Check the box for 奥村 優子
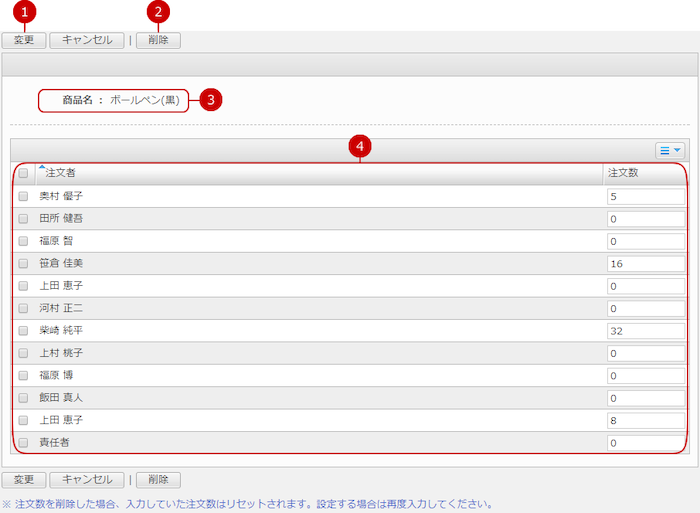Image resolution: width=700 pixels, height=513 pixels. pyautogui.click(x=24, y=196)
